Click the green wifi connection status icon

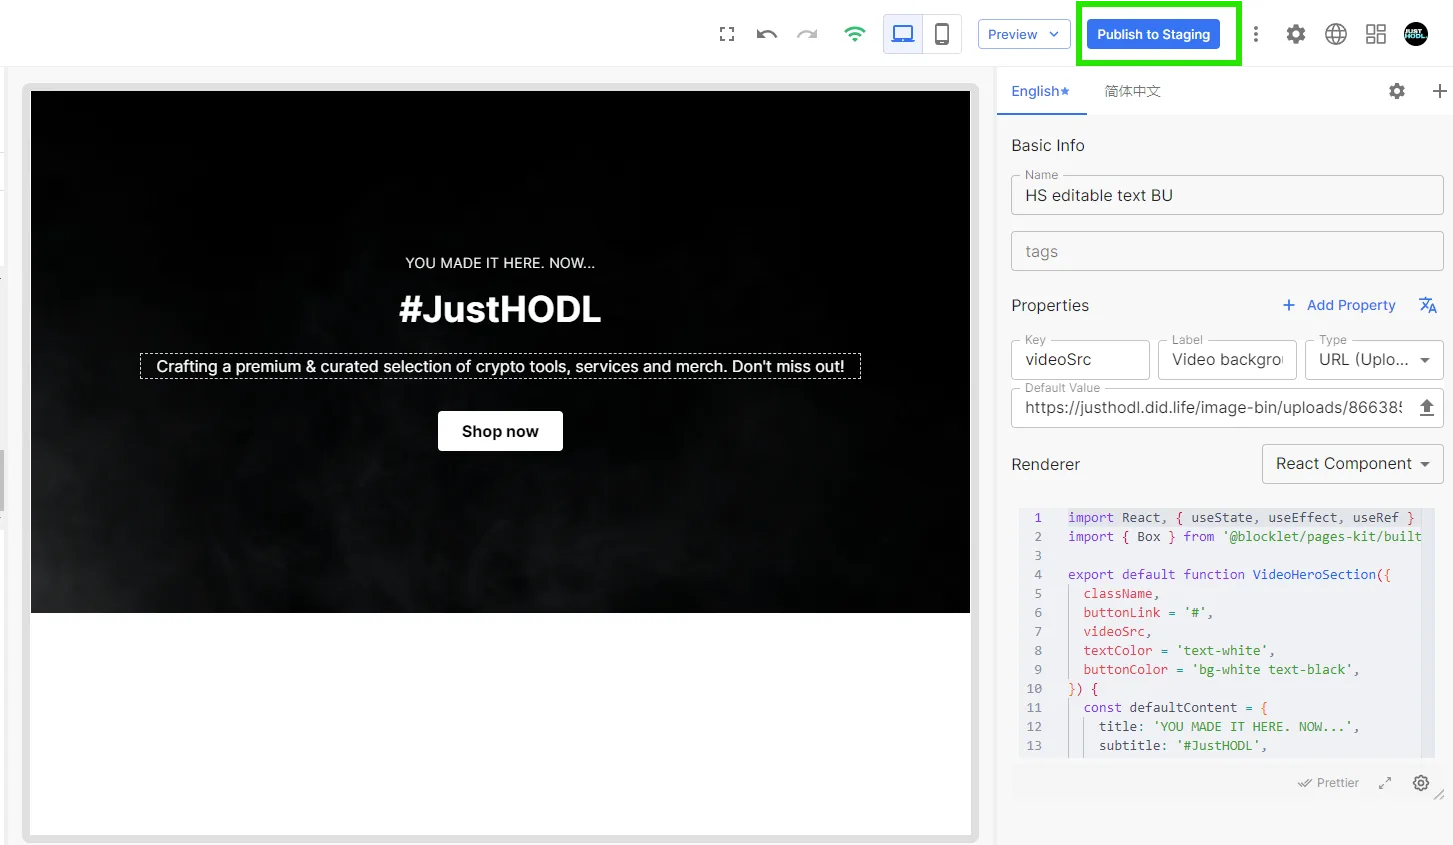click(x=854, y=34)
